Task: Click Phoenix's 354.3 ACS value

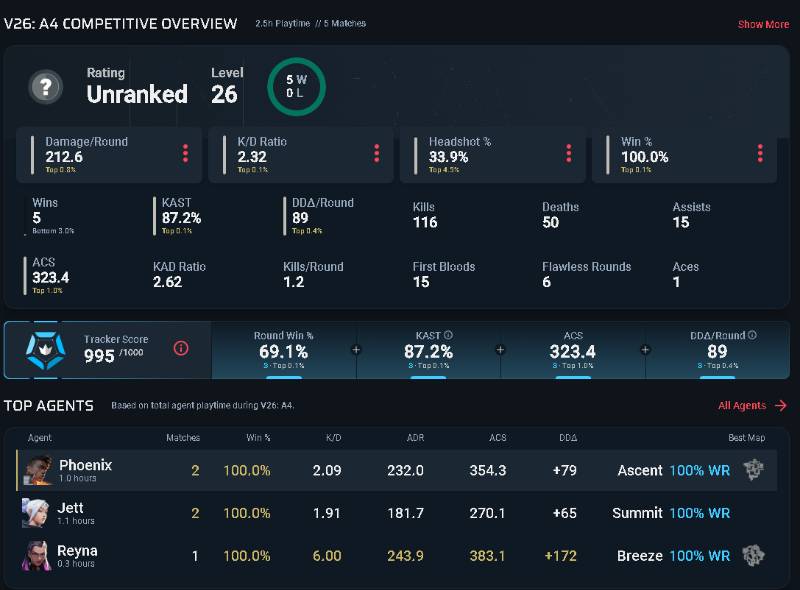Action: click(x=488, y=470)
